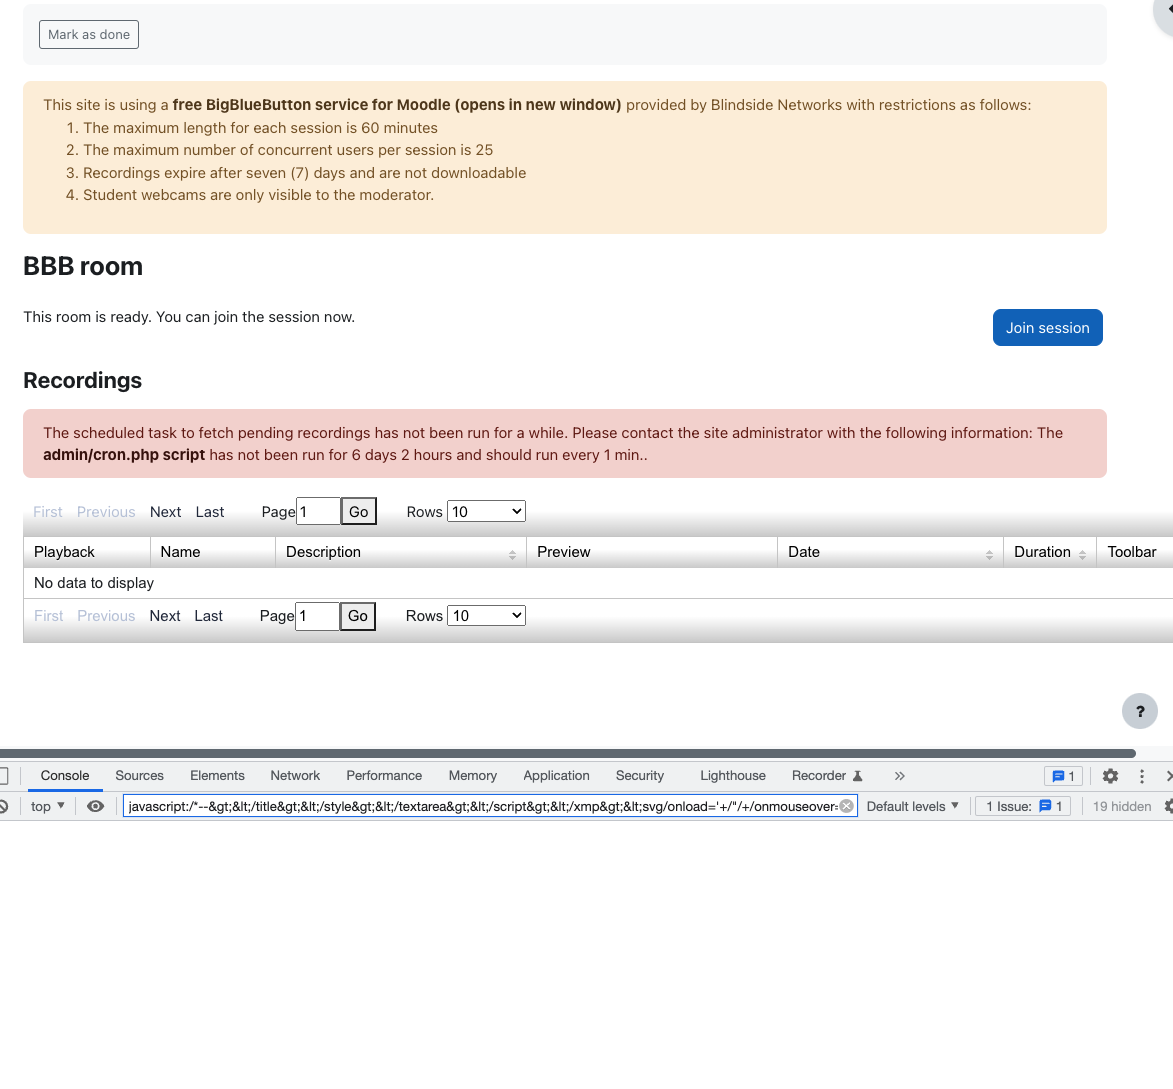Click the top Go button

click(358, 512)
